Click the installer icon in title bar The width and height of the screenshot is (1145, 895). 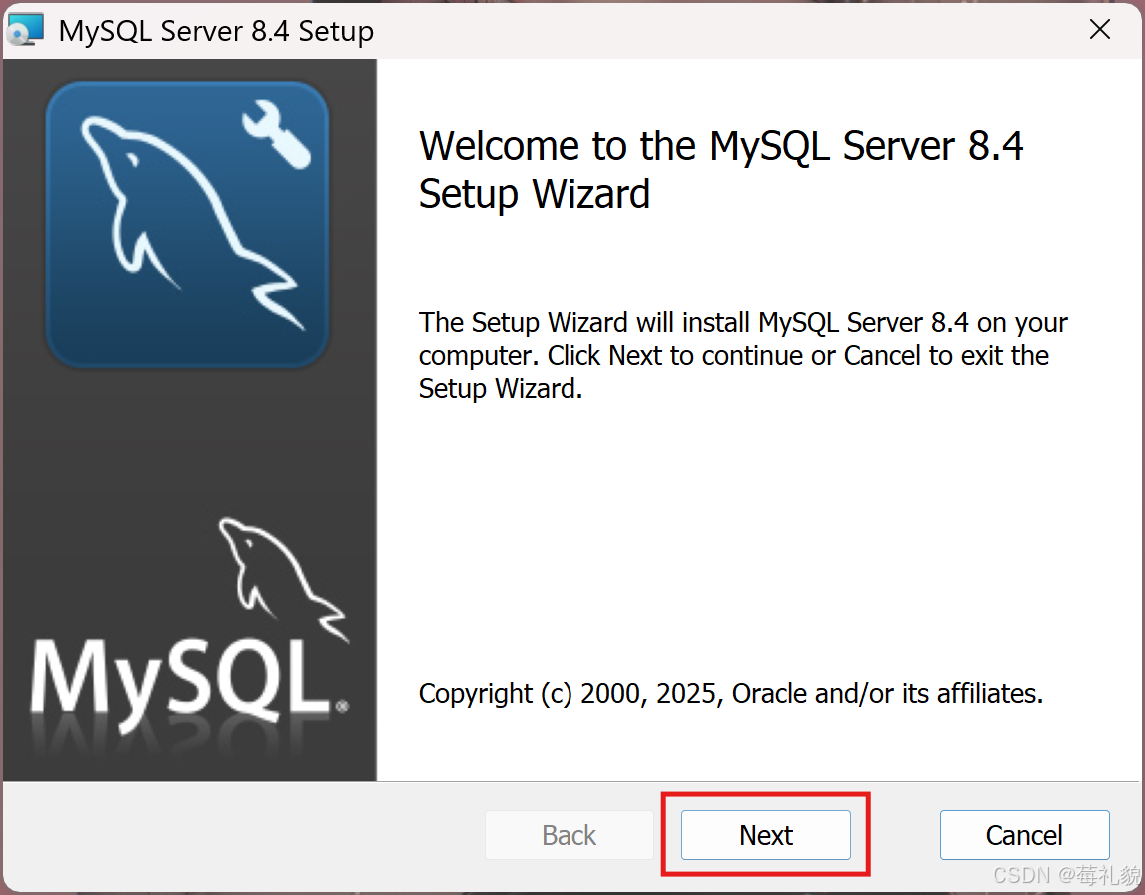26,30
